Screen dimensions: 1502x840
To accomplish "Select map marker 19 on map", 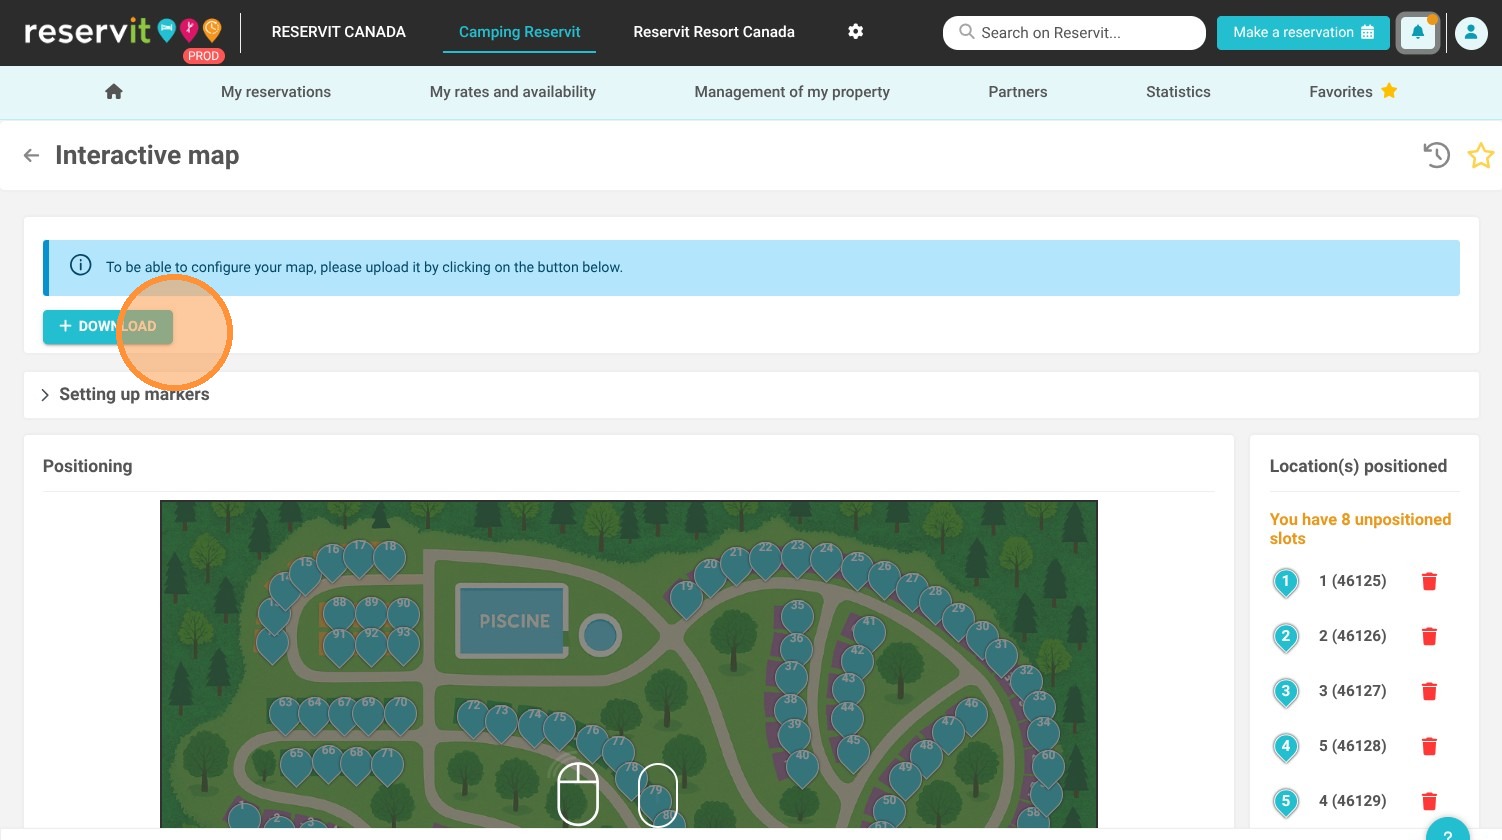I will click(x=686, y=598).
